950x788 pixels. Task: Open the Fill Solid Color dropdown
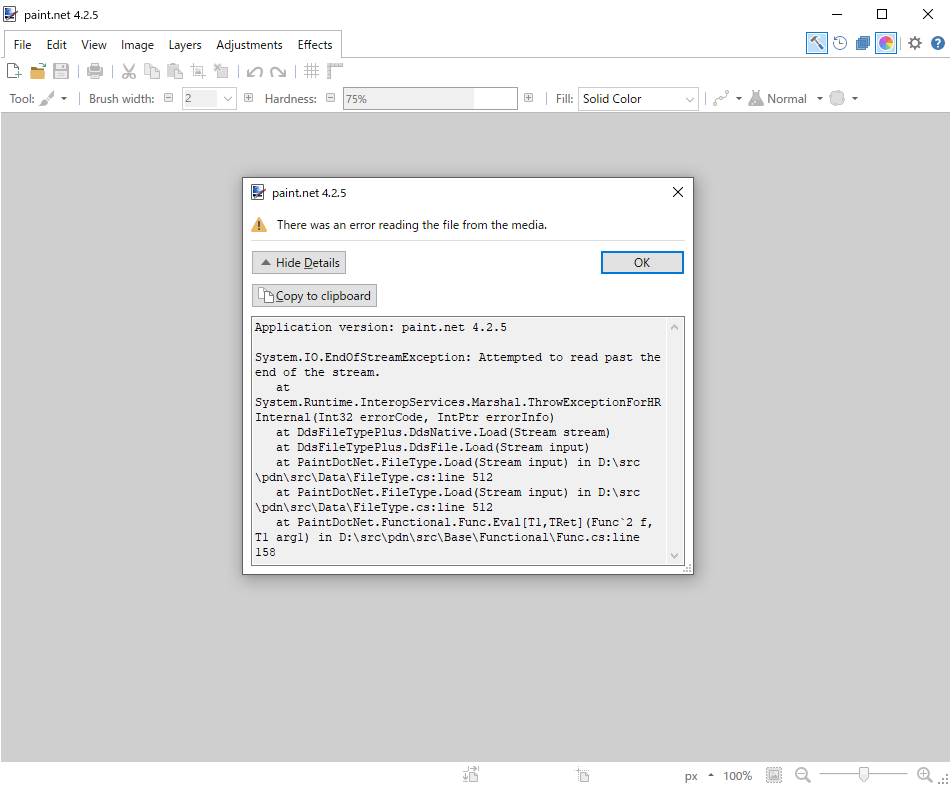click(x=638, y=99)
